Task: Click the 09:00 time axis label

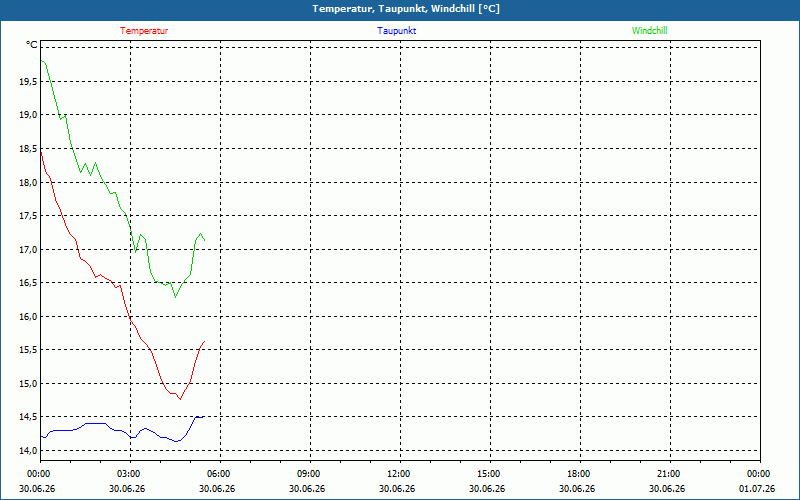Action: pos(310,474)
